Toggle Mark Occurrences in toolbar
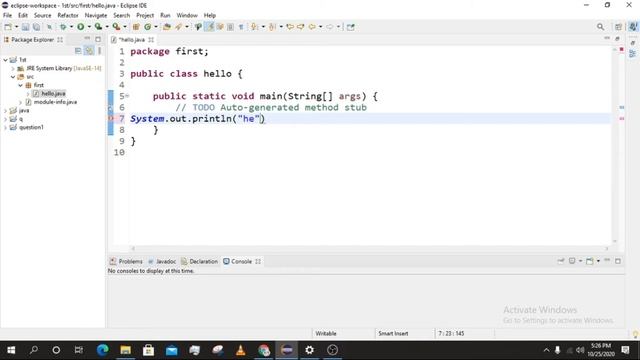This screenshot has height=360, width=640. coord(209,27)
